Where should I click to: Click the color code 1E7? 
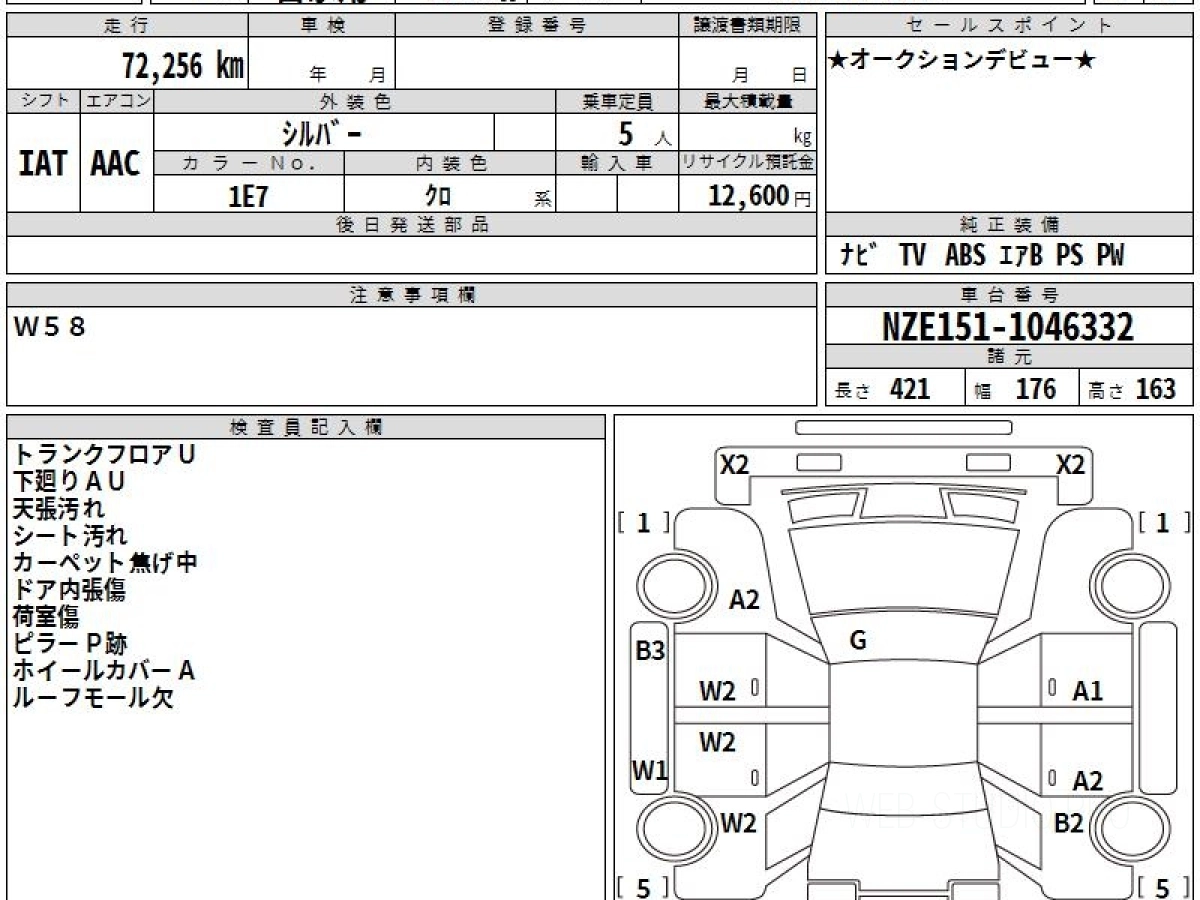249,196
